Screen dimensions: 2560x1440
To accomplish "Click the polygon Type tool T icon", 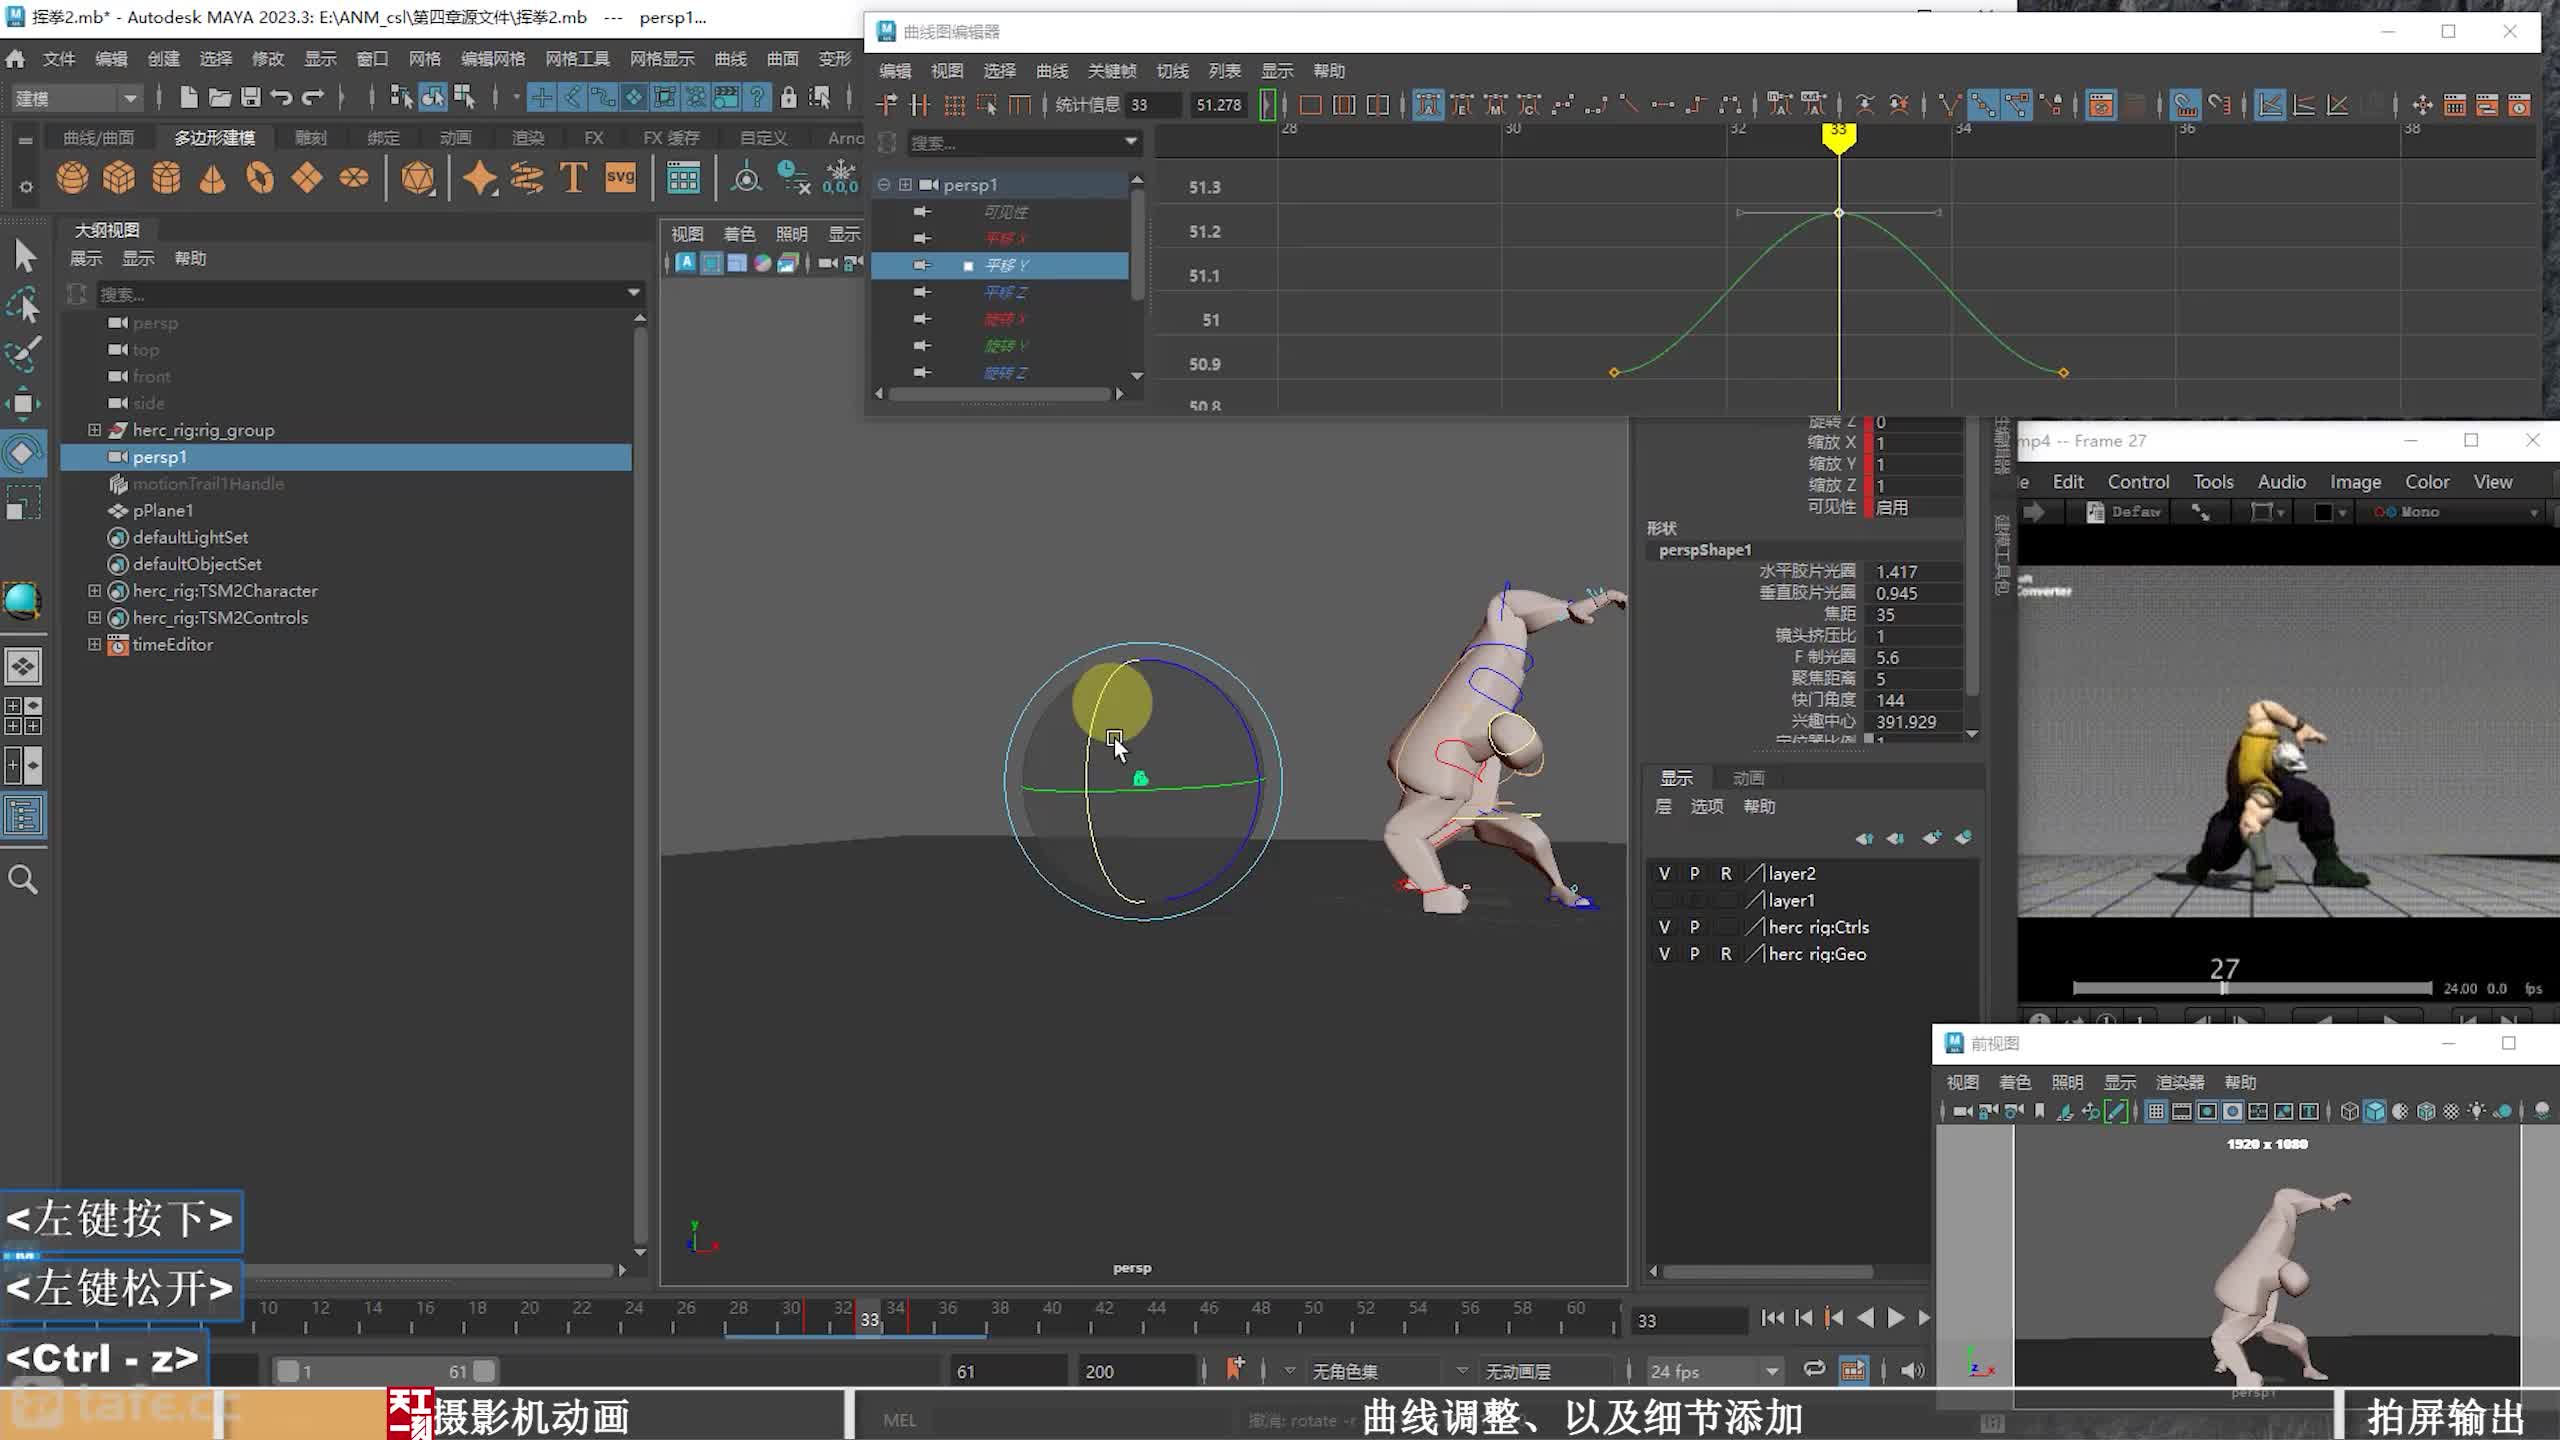I will (x=573, y=178).
